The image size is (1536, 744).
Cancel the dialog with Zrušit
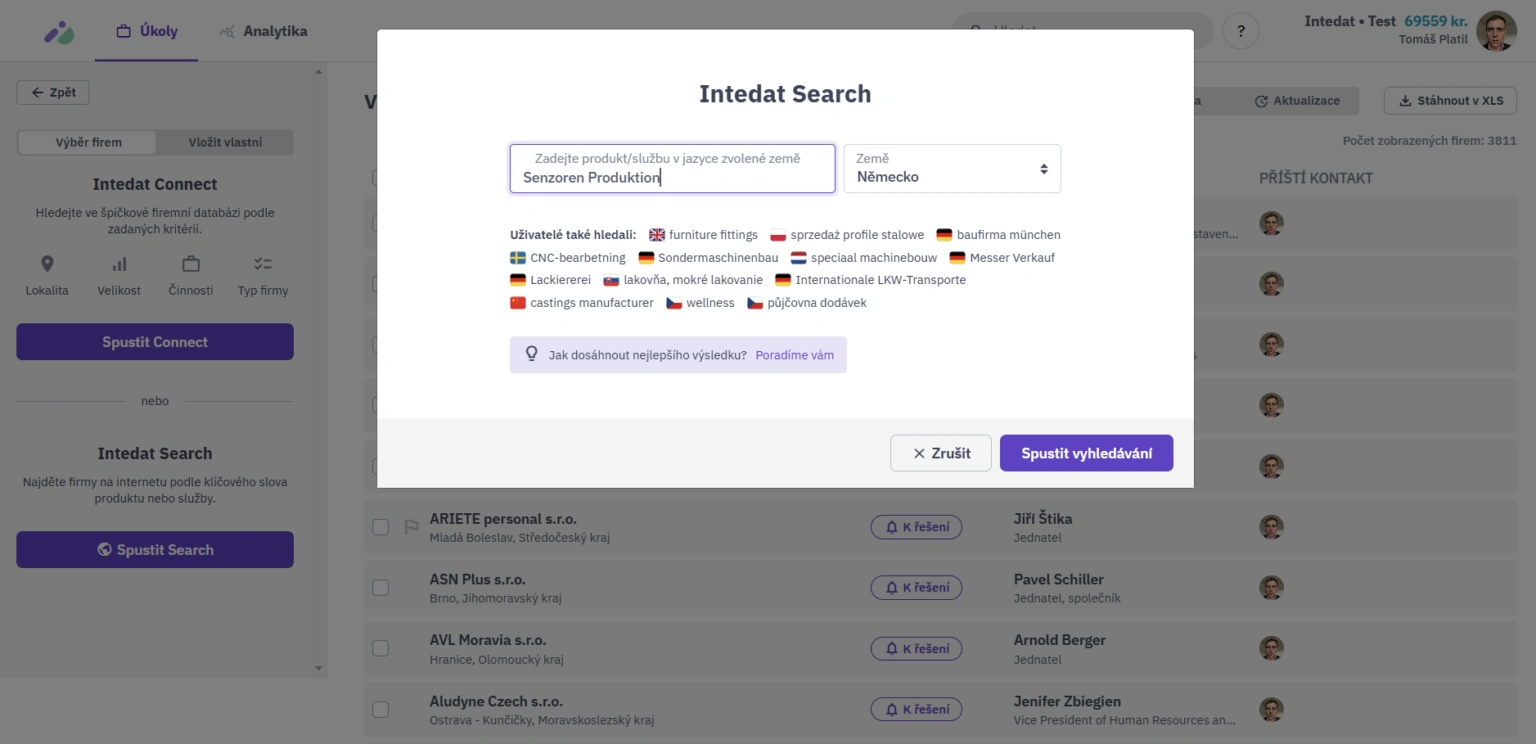[941, 453]
